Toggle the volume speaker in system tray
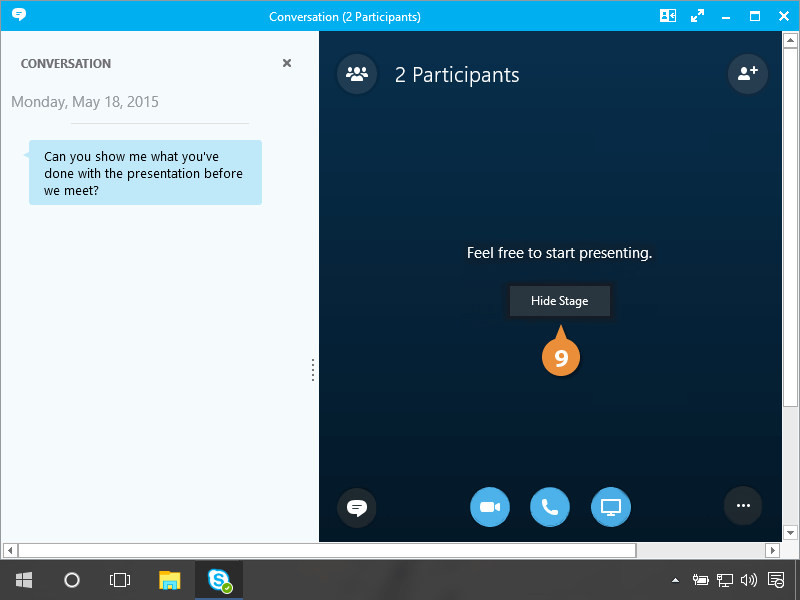This screenshot has width=800, height=600. click(x=748, y=580)
